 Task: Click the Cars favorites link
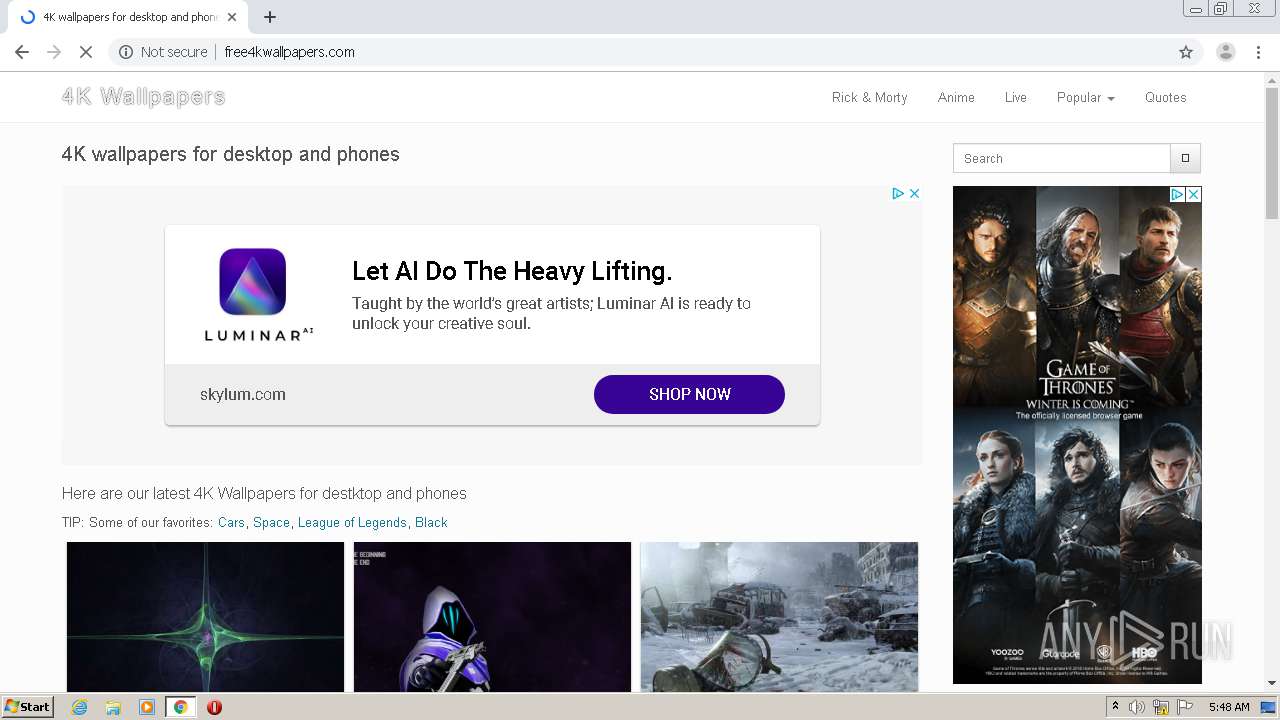[x=231, y=522]
